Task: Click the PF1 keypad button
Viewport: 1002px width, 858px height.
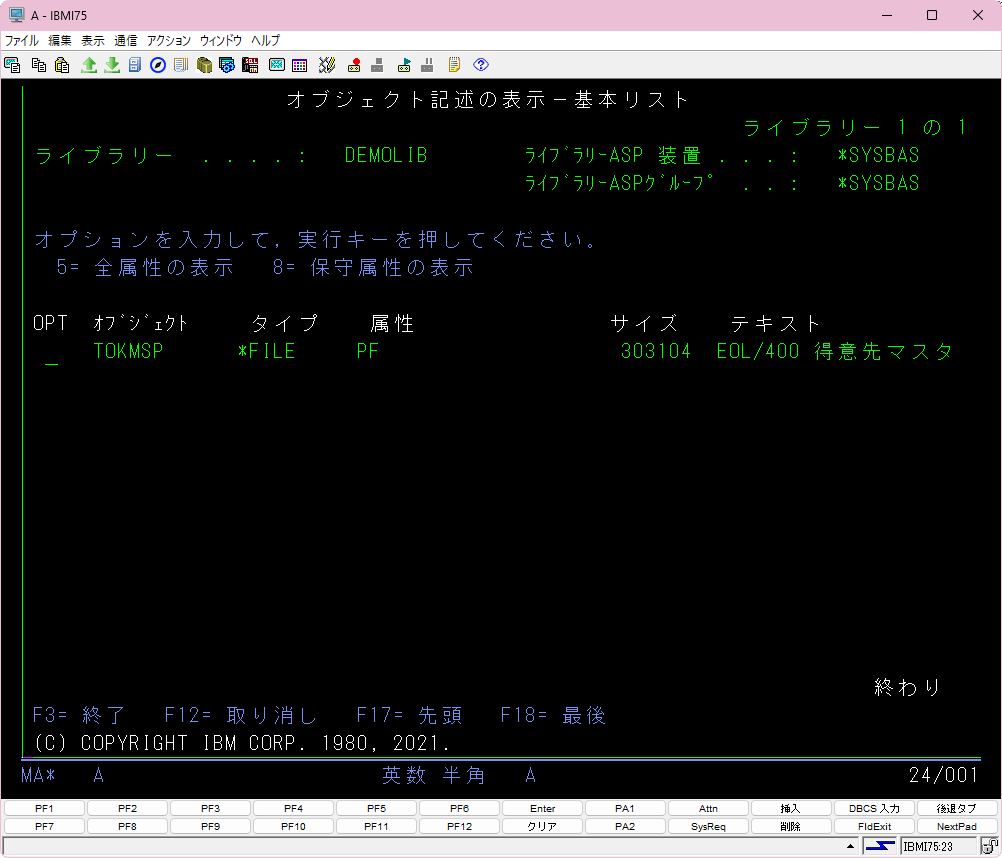Action: (x=44, y=808)
